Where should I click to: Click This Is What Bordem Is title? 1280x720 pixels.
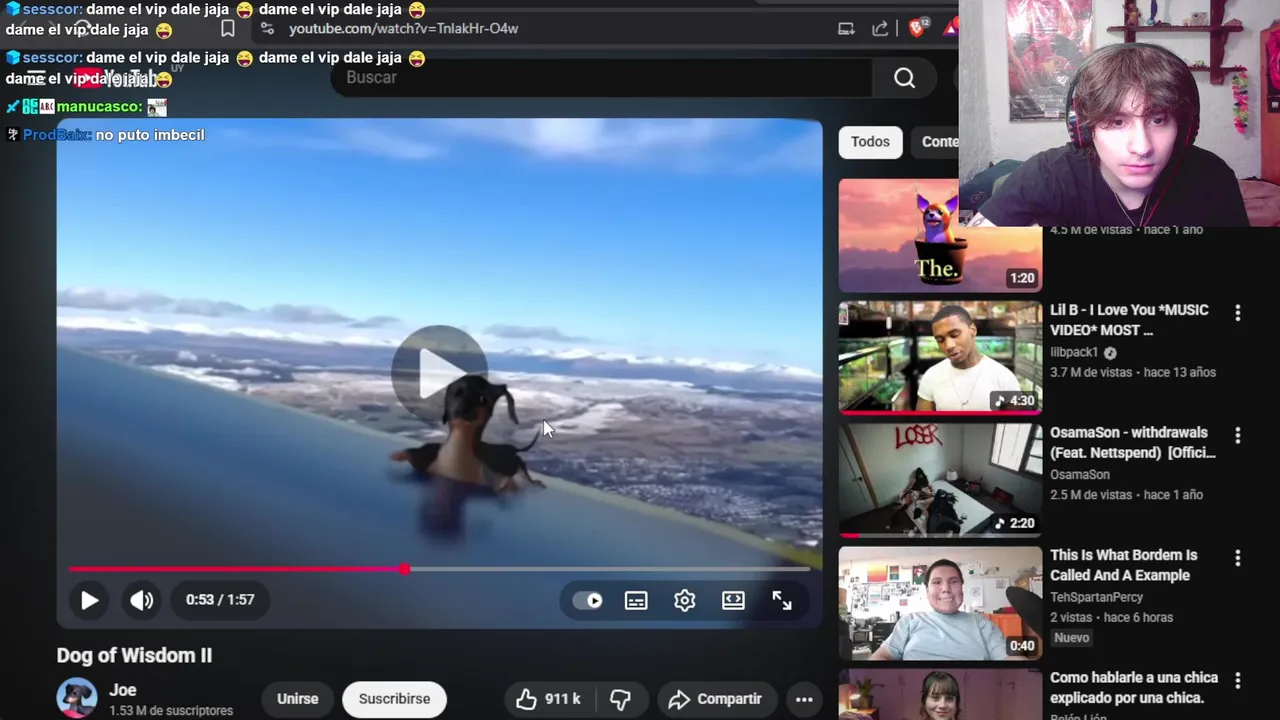pos(1123,565)
